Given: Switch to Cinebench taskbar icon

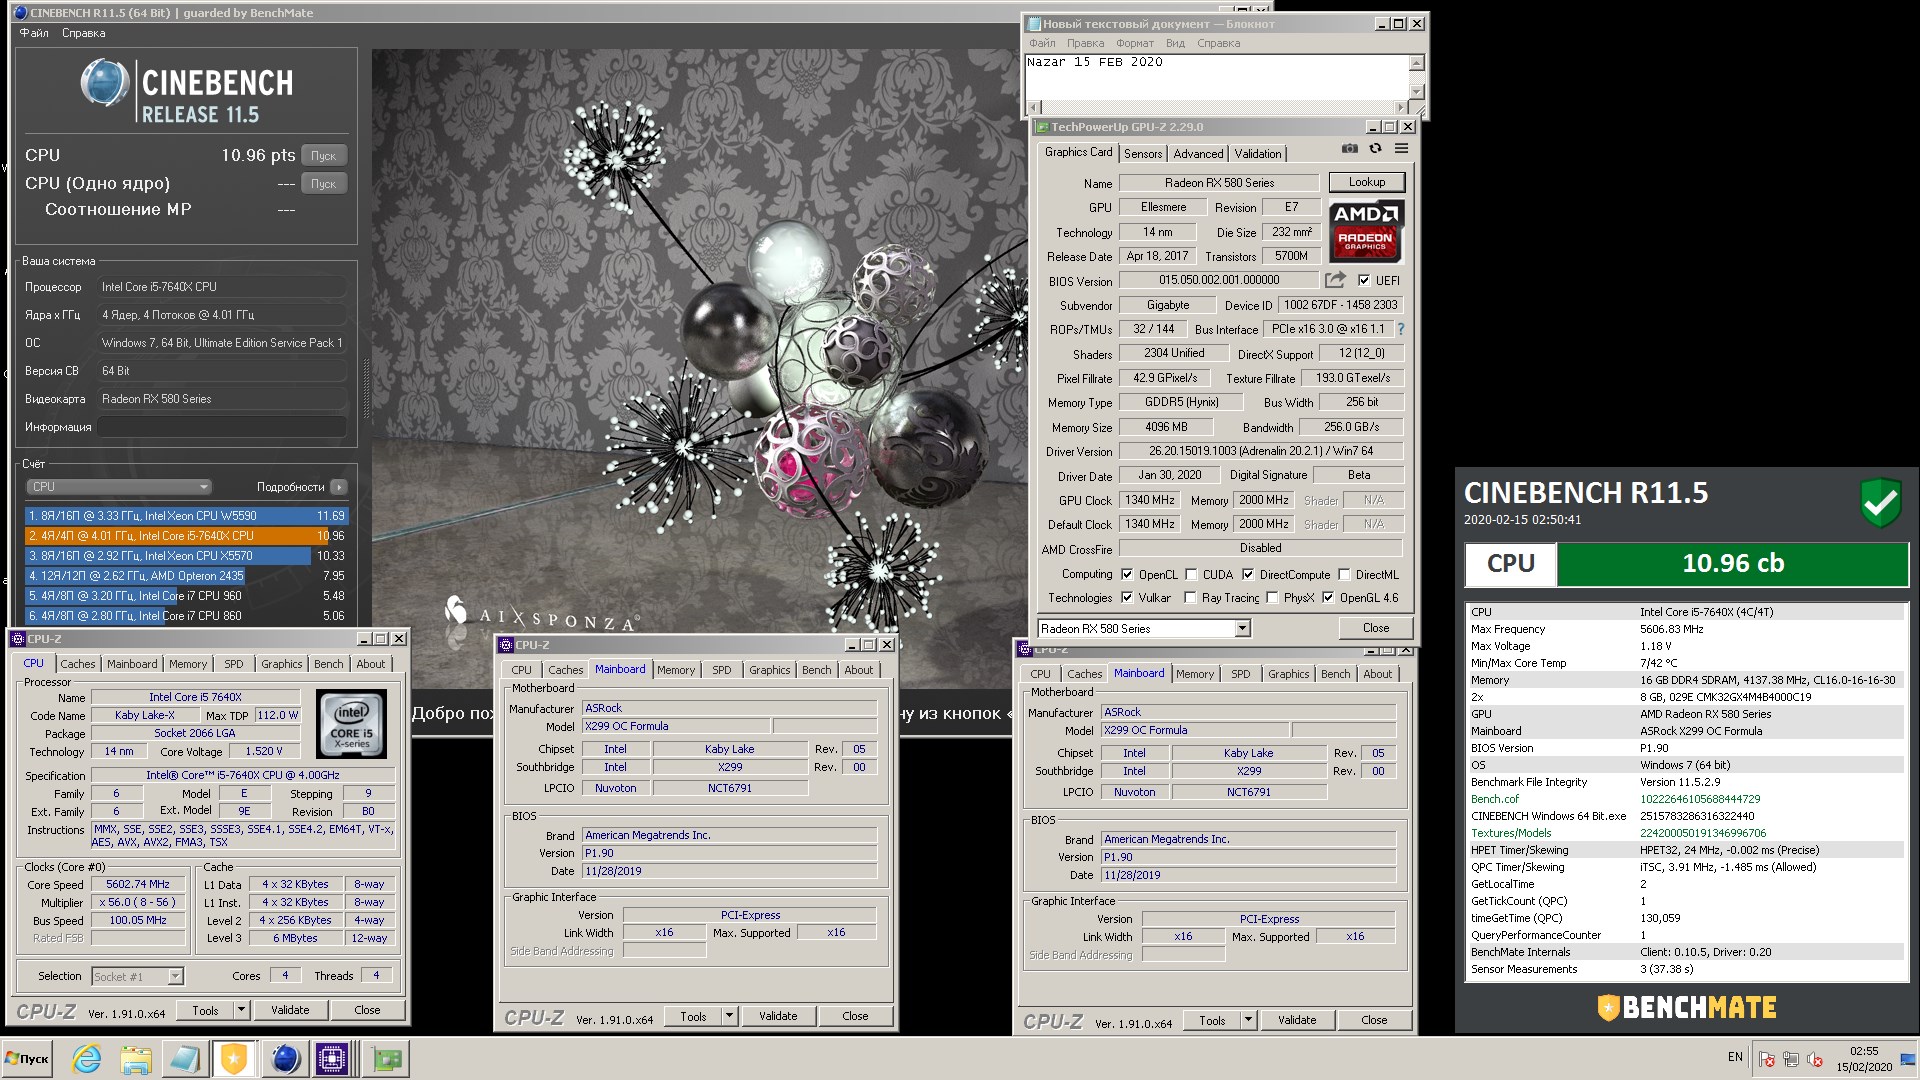Looking at the screenshot, I should pyautogui.click(x=284, y=1058).
